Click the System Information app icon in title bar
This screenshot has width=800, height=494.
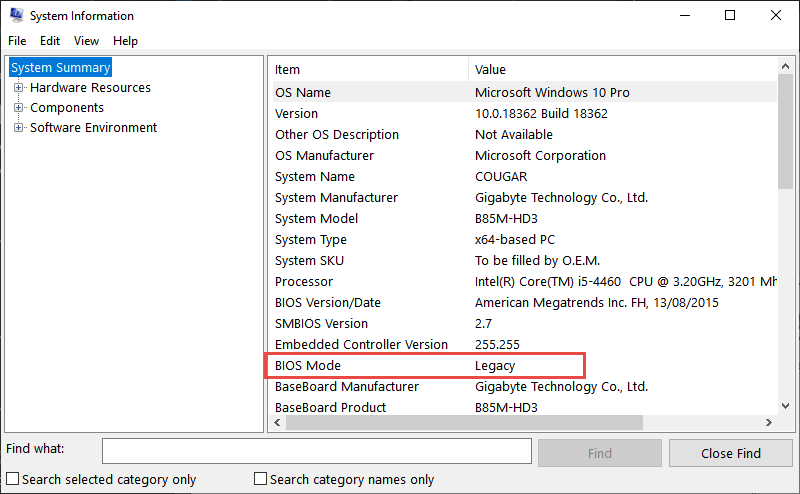(x=16, y=15)
